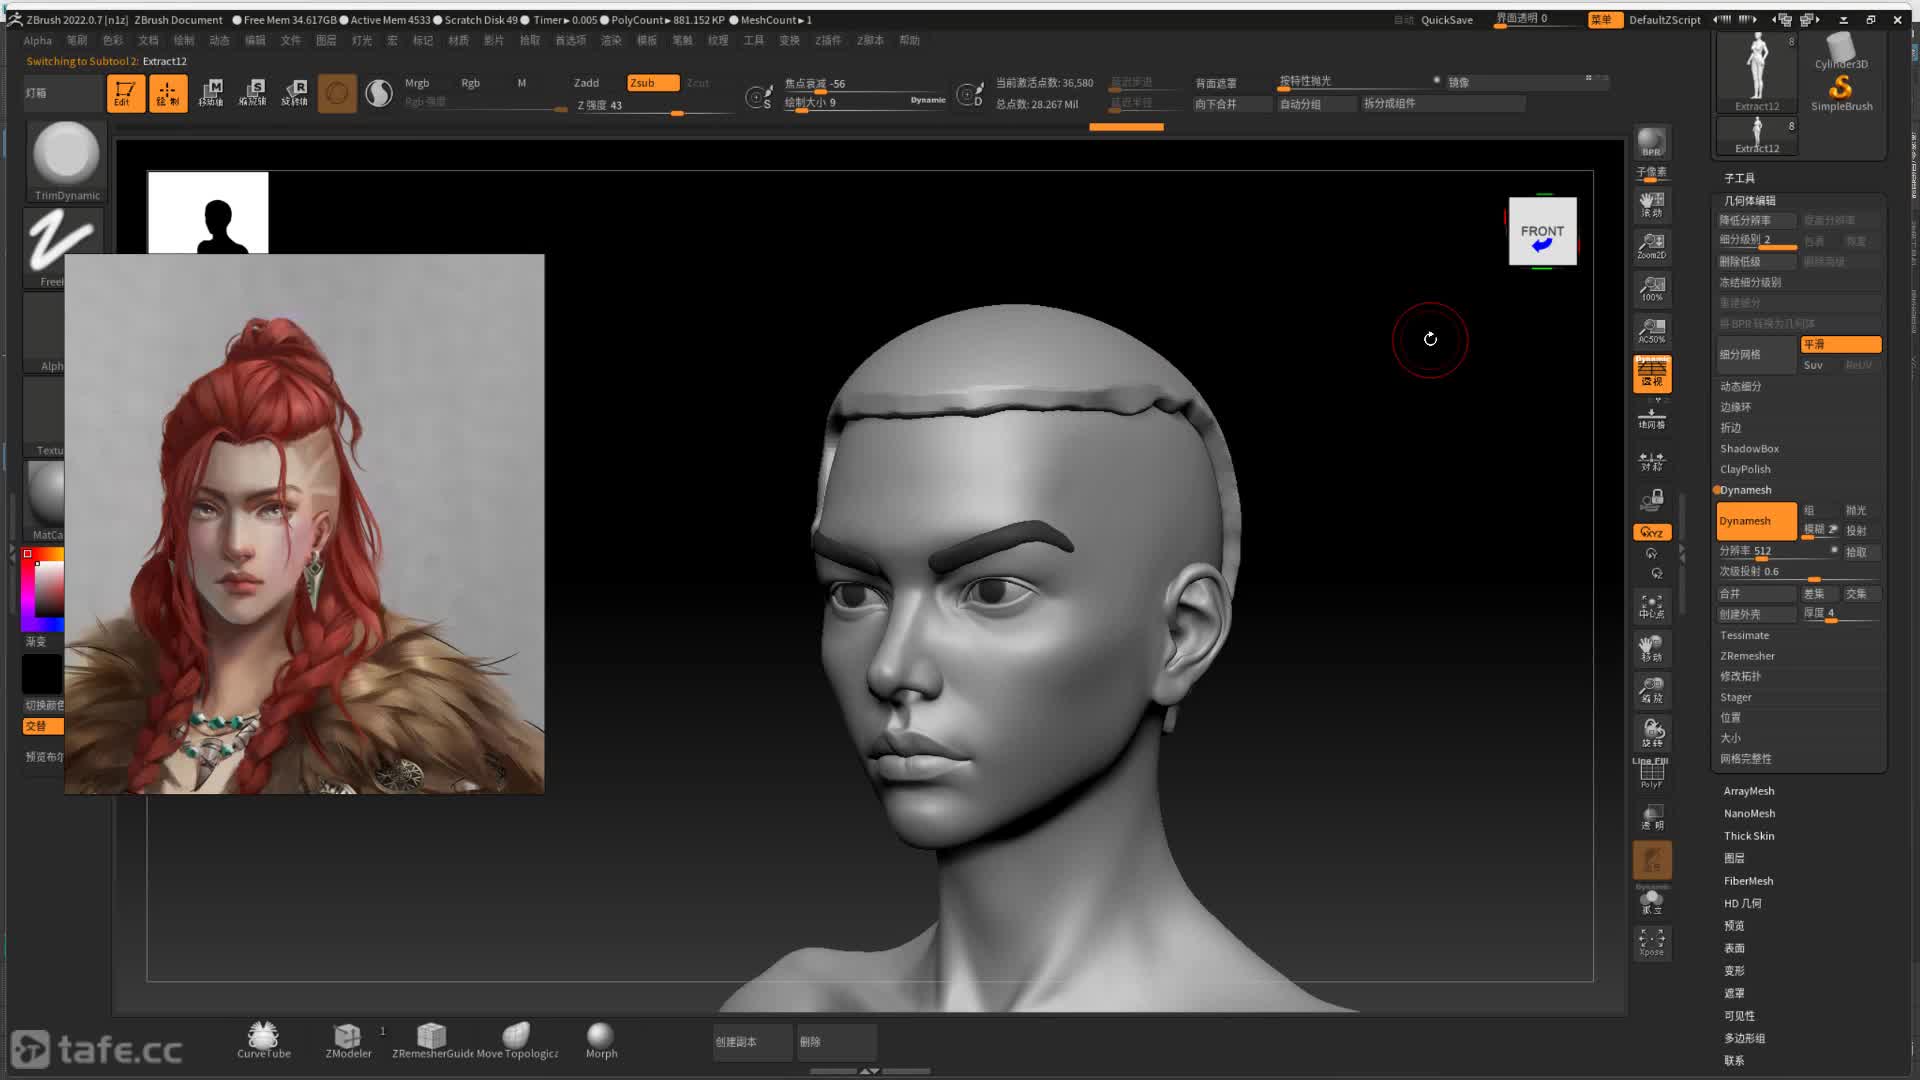The image size is (1920, 1080).
Task: Click the 旋转 rotate view icon
Action: pos(1651,732)
